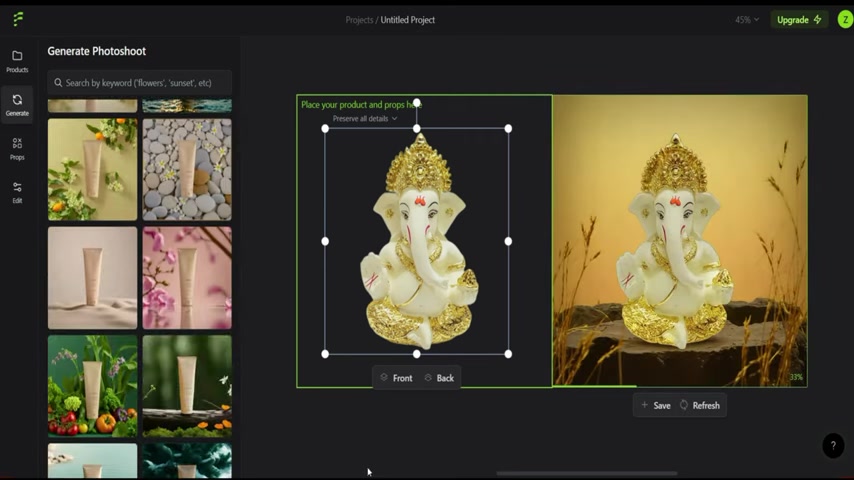854x480 pixels.
Task: Open the Products sidebar tab
Action: (x=17, y=61)
